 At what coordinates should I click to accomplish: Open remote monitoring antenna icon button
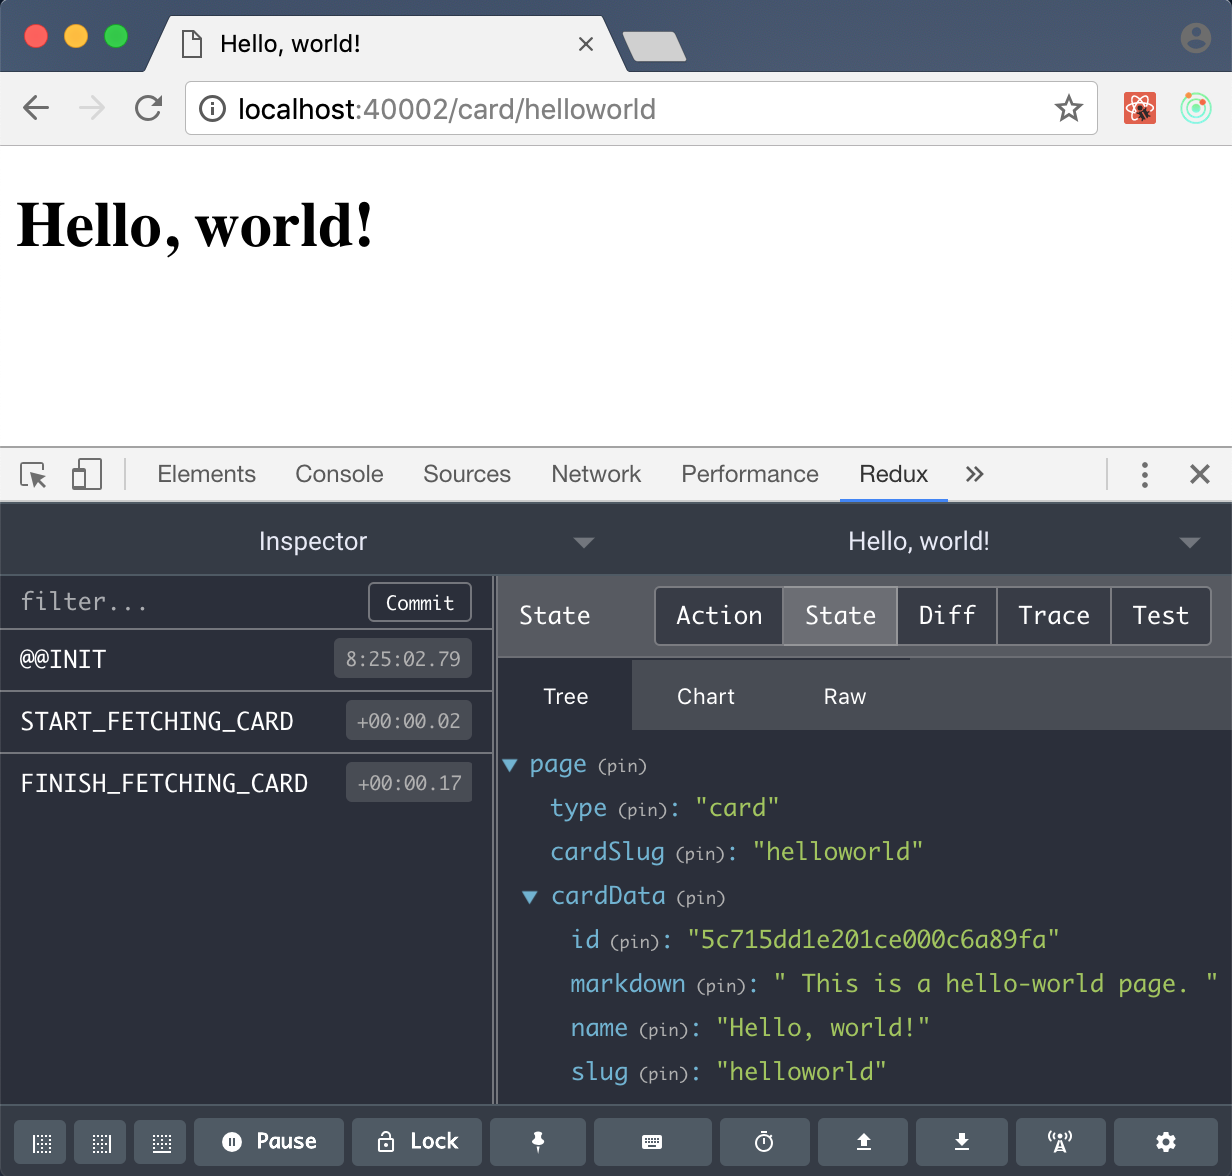tap(1060, 1142)
